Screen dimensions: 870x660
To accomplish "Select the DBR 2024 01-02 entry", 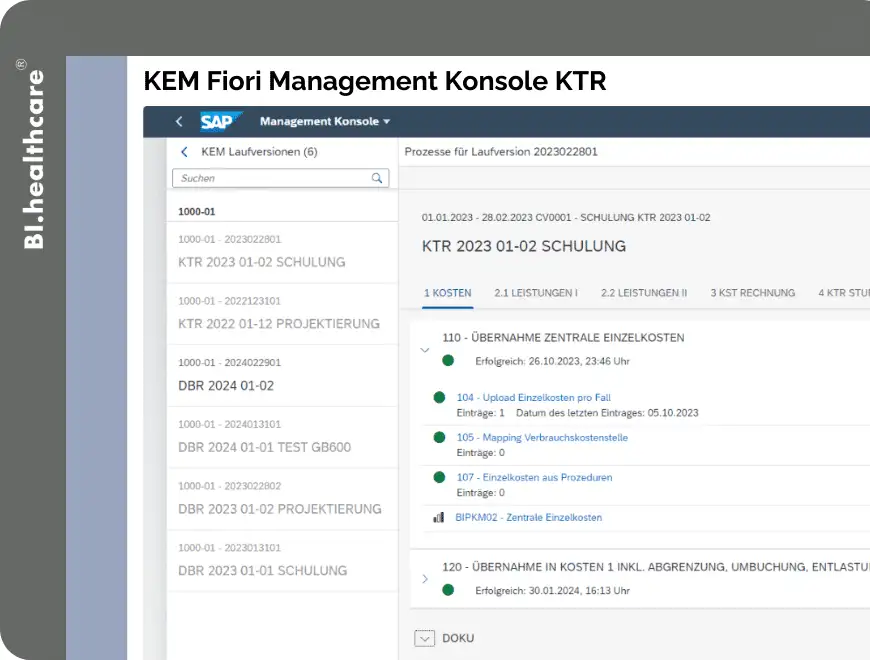I will 282,375.
